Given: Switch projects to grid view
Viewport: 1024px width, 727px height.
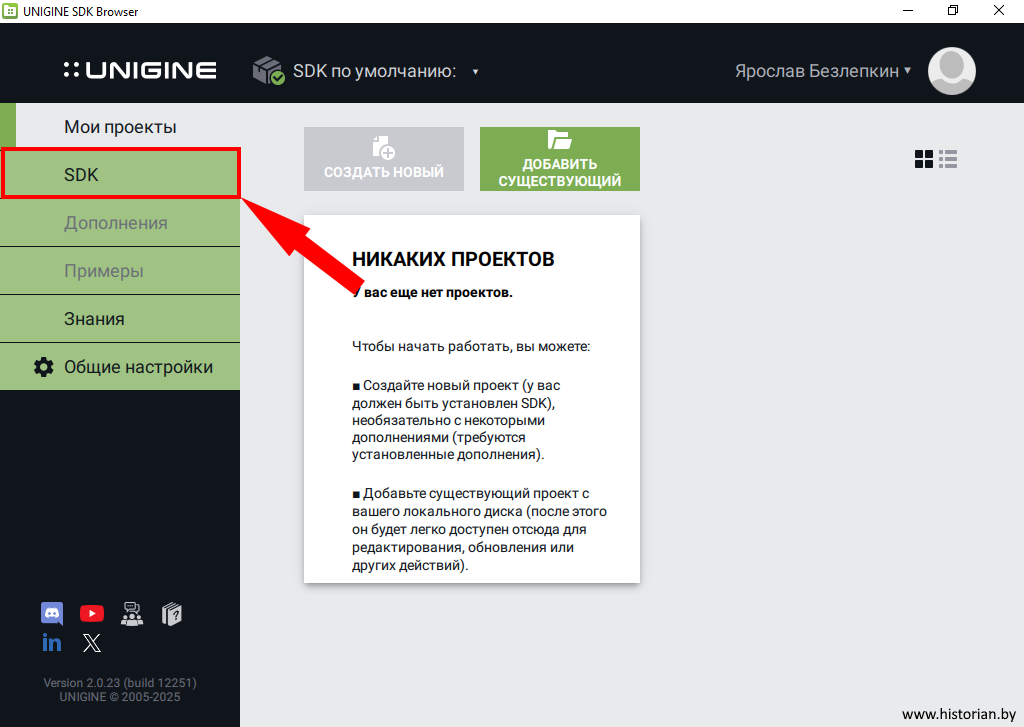Looking at the screenshot, I should point(924,159).
